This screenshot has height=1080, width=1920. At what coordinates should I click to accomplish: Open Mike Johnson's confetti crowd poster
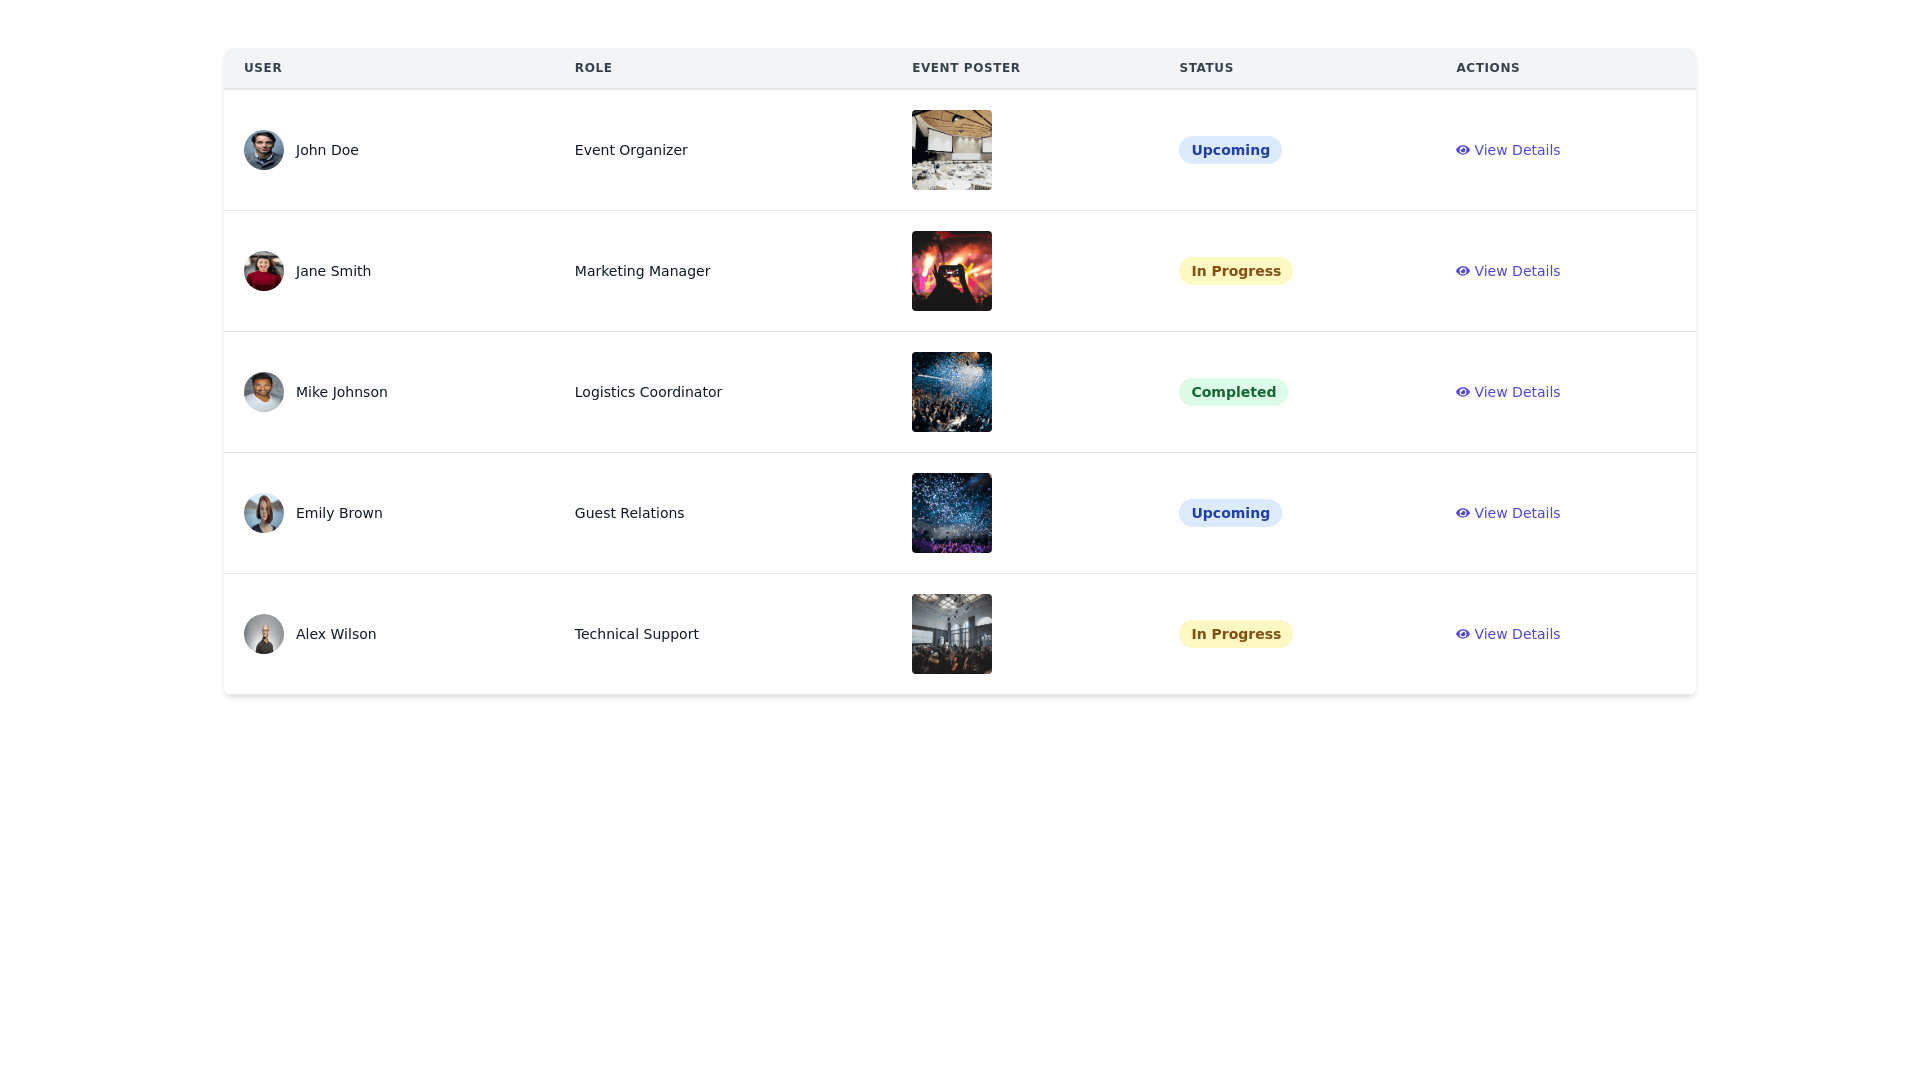pyautogui.click(x=952, y=392)
